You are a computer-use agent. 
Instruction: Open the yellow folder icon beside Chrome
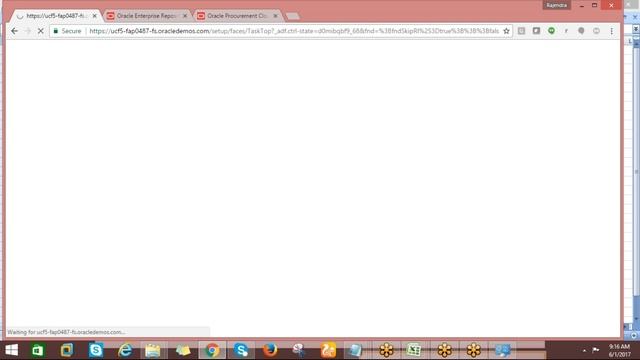183,350
